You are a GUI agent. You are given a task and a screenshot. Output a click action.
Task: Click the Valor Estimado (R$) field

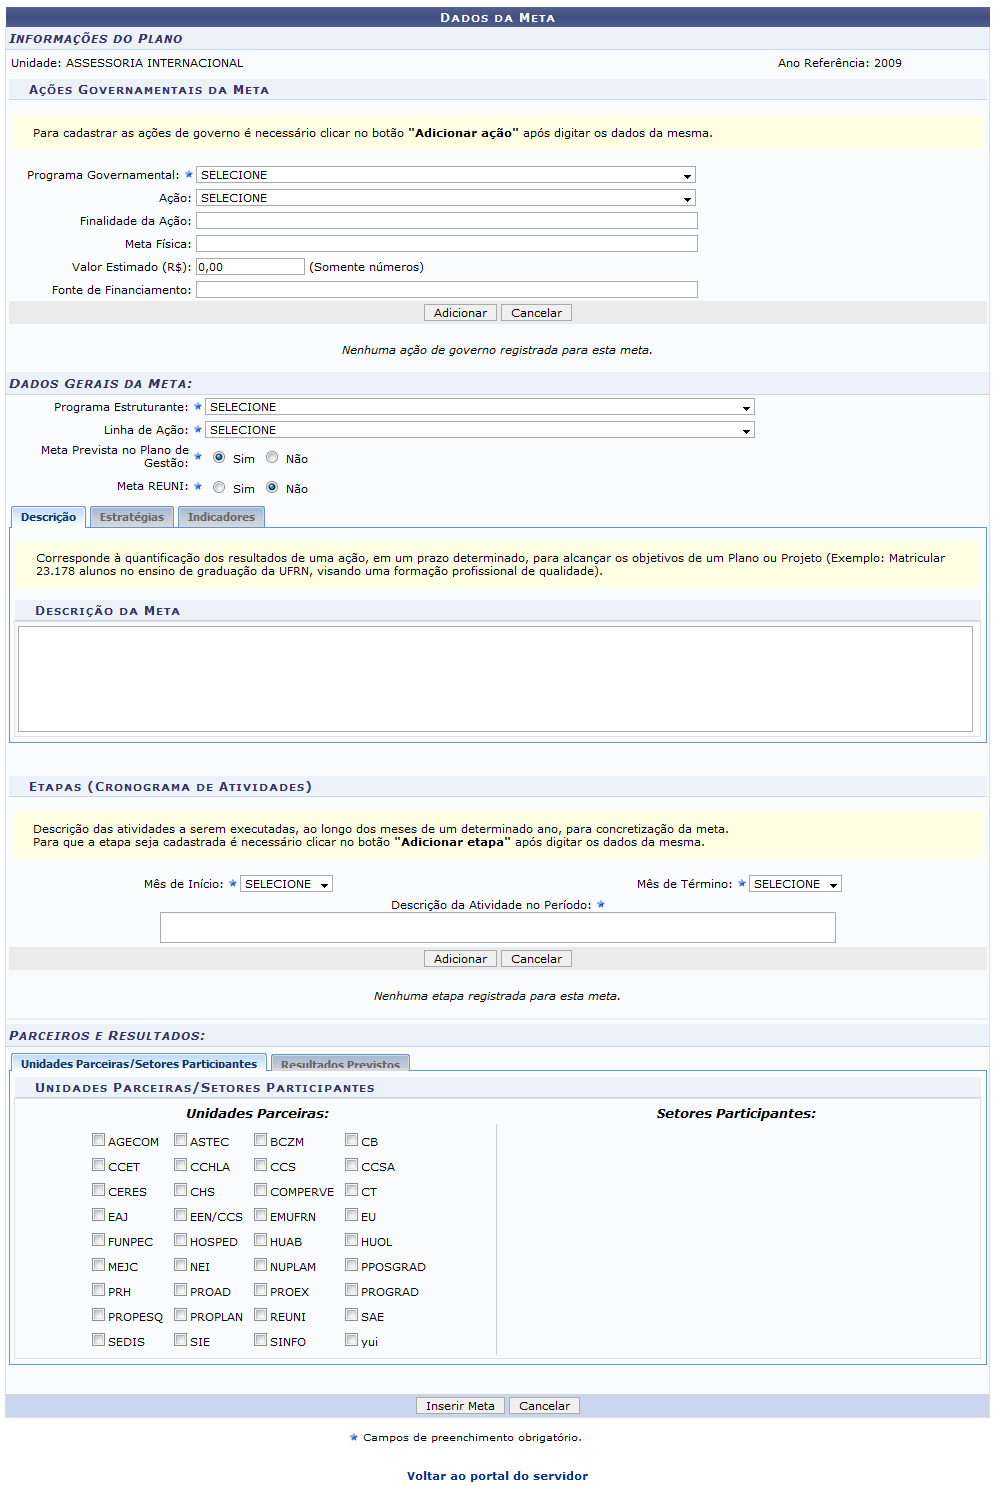click(250, 267)
